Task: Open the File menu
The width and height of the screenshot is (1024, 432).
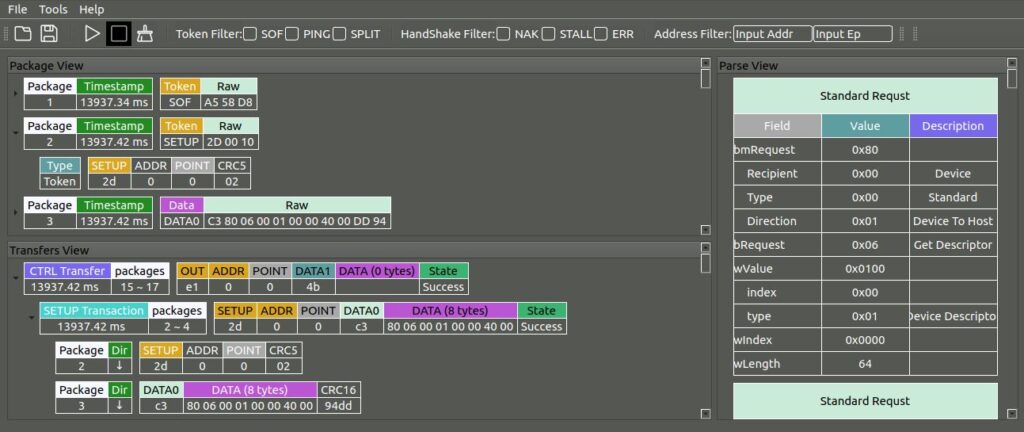Action: pos(18,9)
